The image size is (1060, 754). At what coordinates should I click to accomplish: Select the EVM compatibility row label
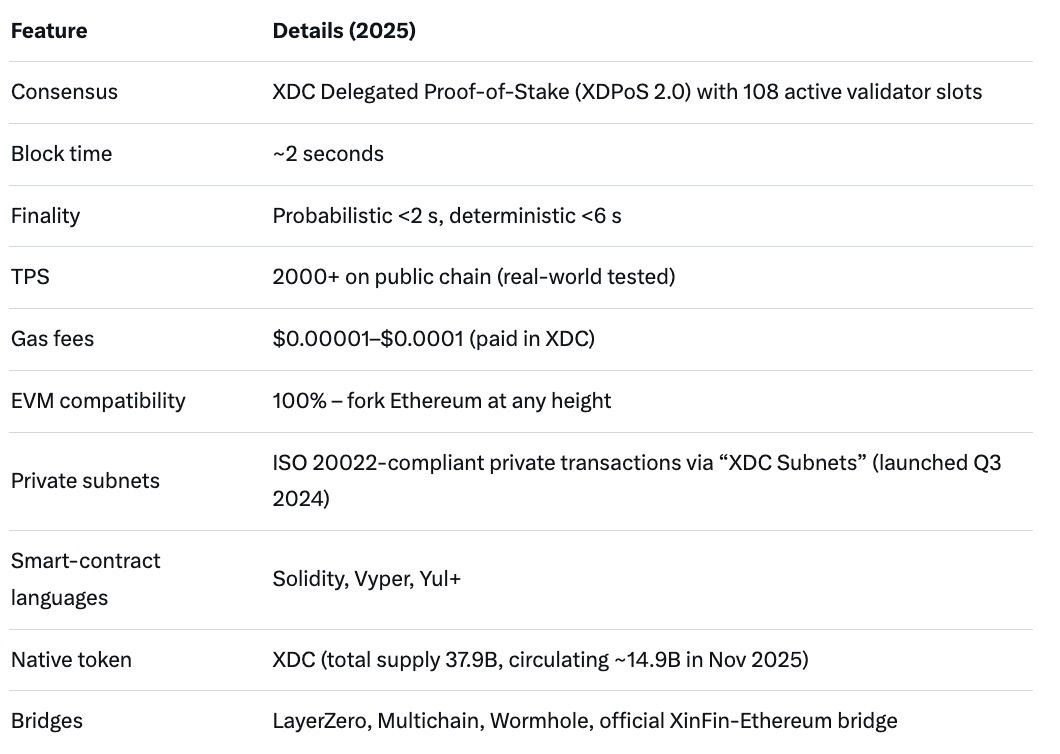pos(98,401)
